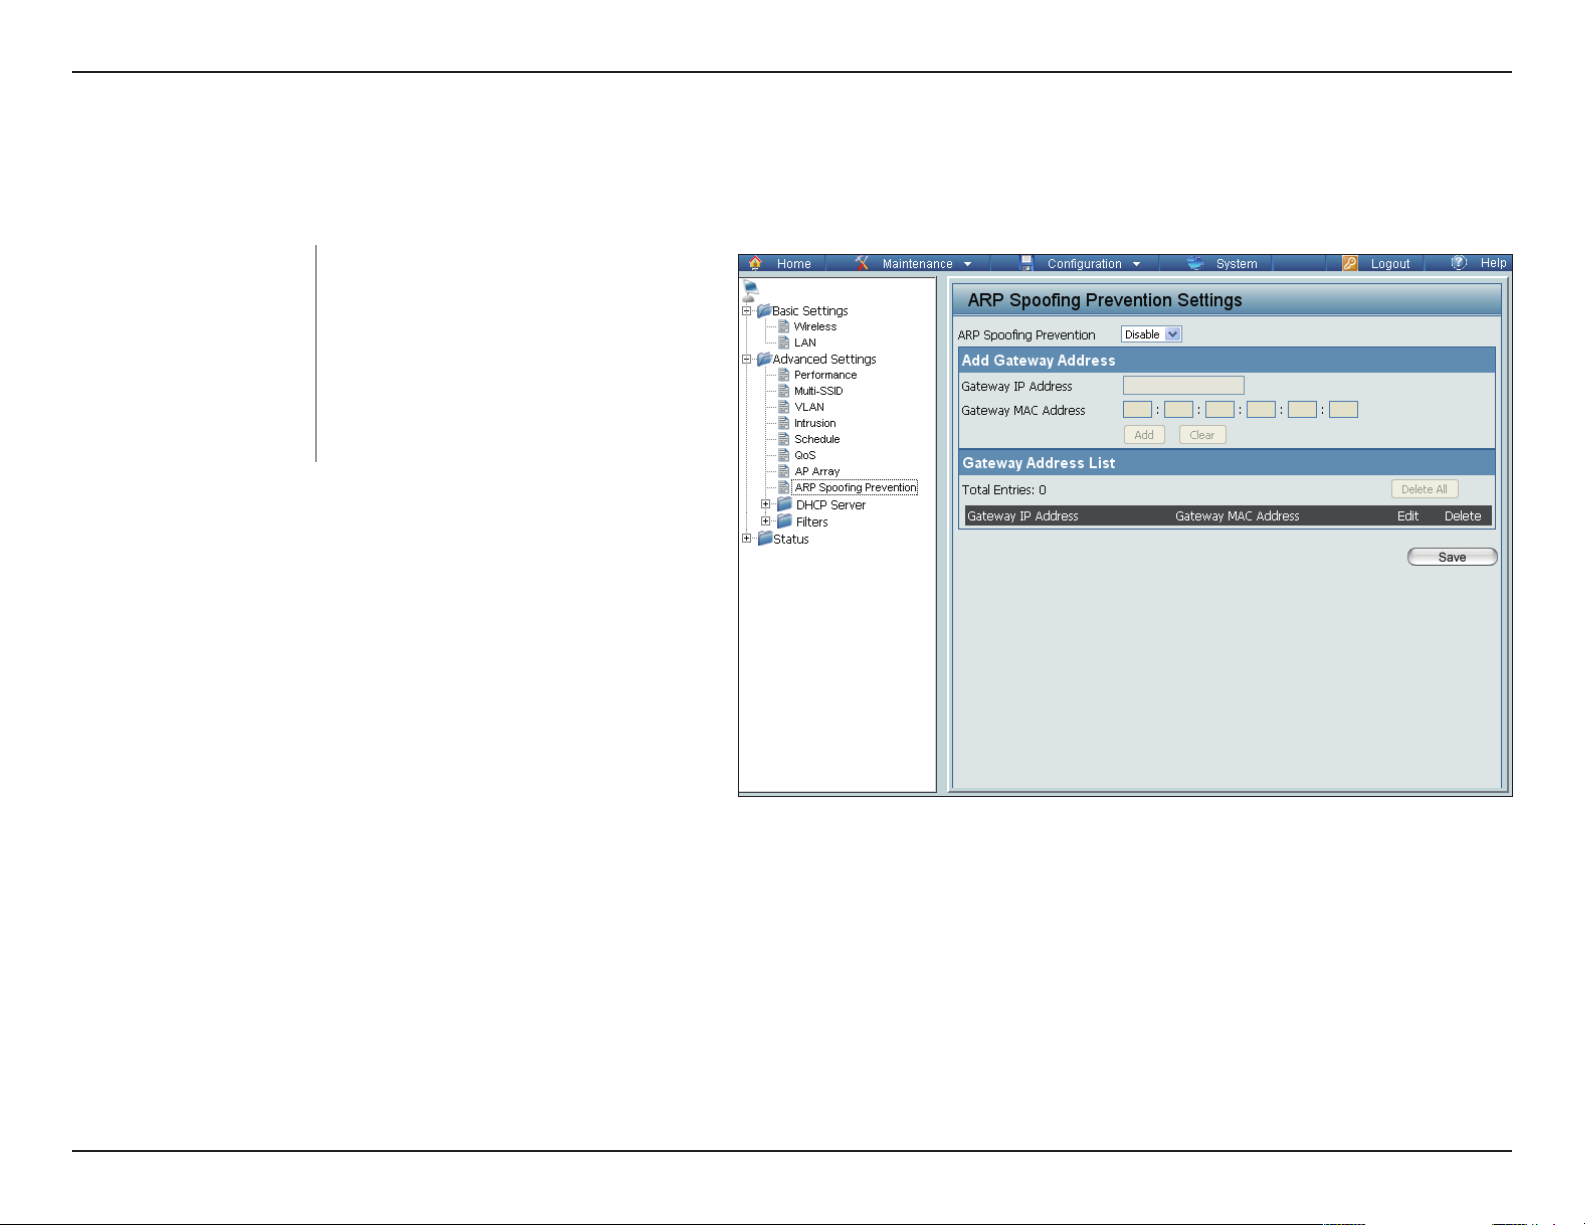Select VLAN in the tree

[x=809, y=407]
